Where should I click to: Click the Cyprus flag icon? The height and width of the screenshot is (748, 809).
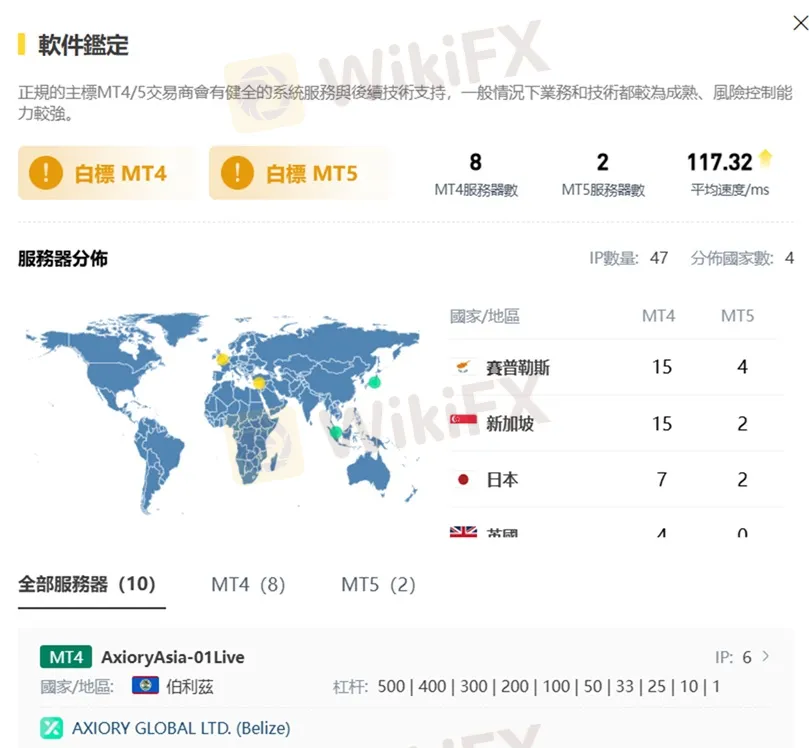click(x=463, y=367)
